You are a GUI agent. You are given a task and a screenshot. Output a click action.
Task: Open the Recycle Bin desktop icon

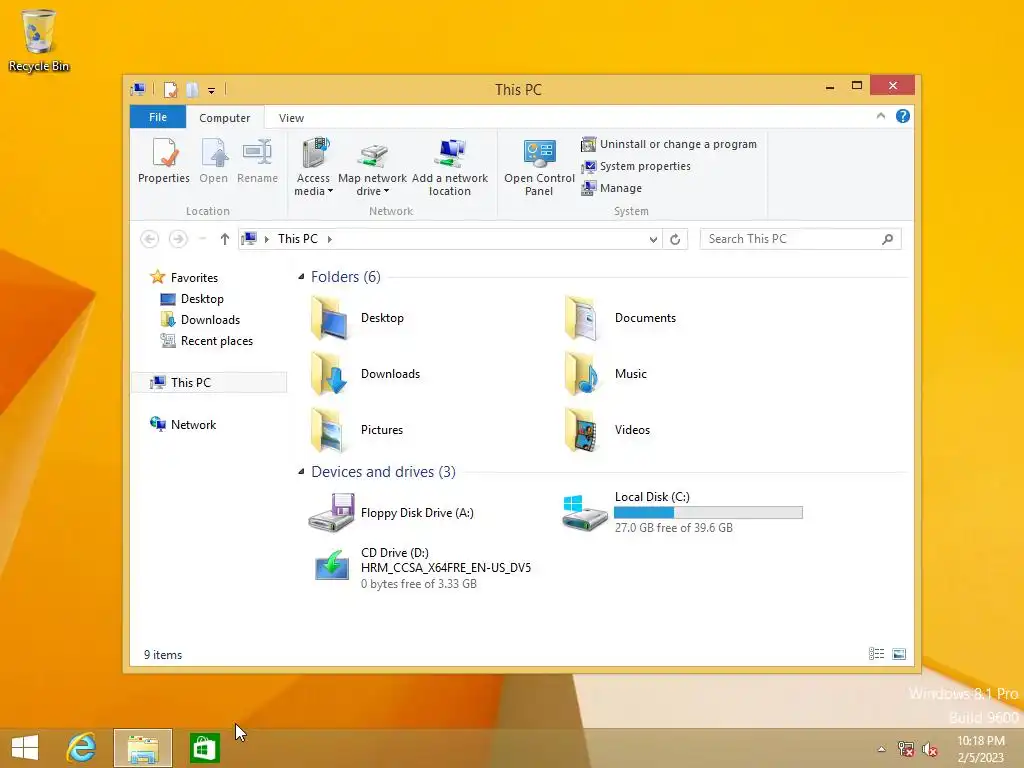[39, 40]
